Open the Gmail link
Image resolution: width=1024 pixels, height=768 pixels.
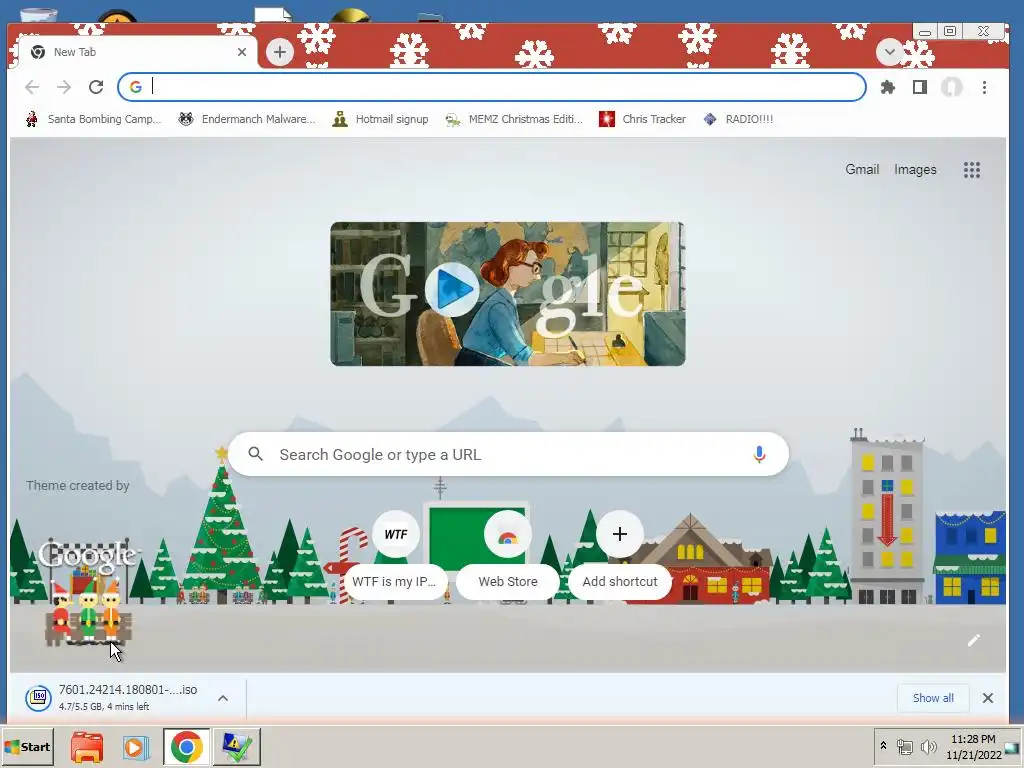(x=862, y=170)
